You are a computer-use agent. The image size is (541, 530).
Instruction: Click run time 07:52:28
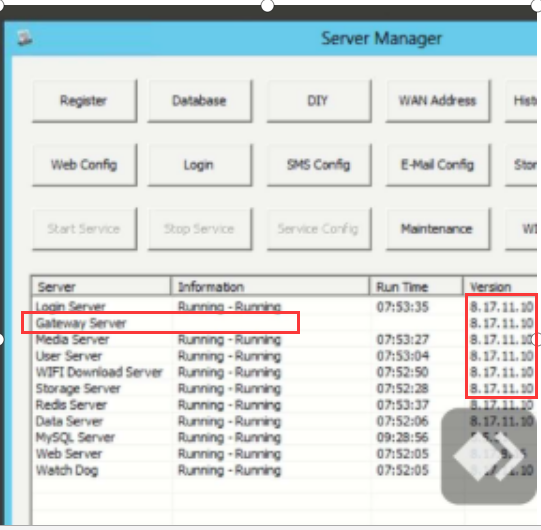coord(402,389)
